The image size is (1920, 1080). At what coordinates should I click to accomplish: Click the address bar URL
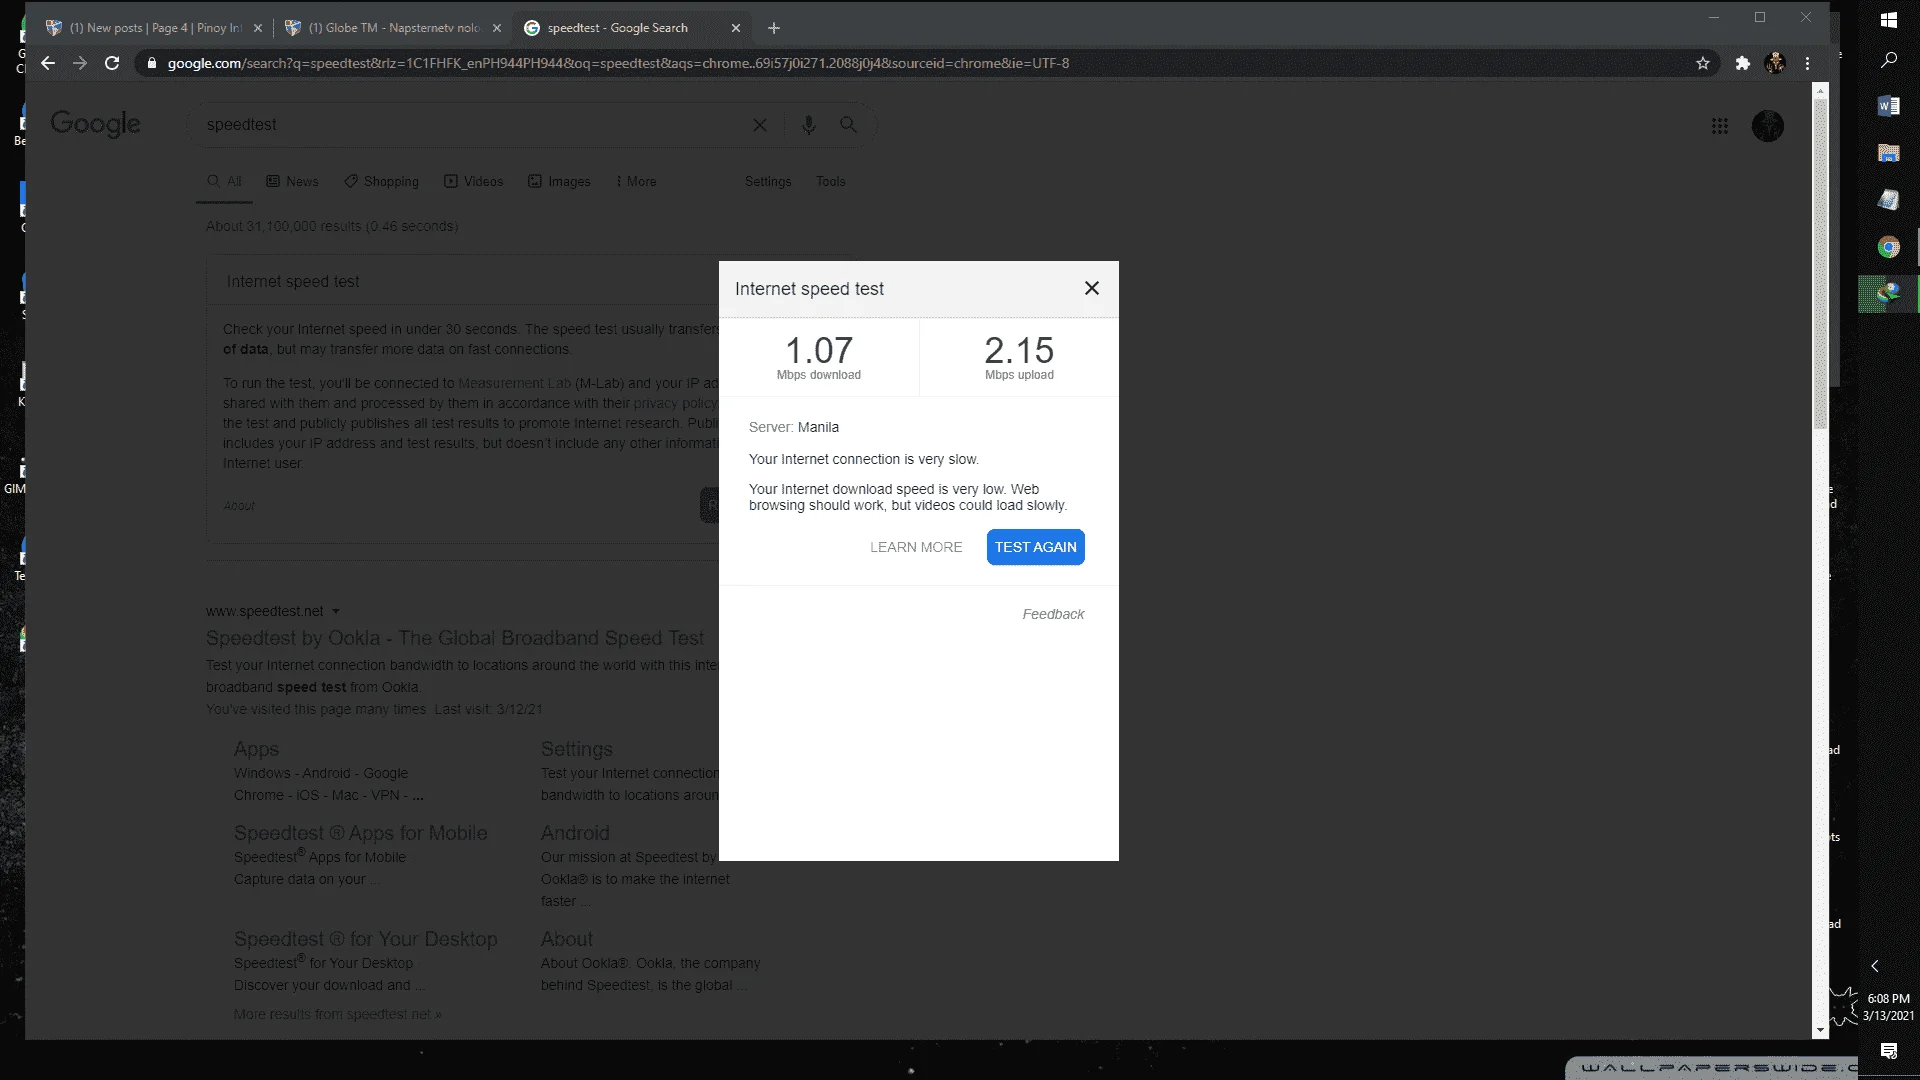click(x=618, y=63)
